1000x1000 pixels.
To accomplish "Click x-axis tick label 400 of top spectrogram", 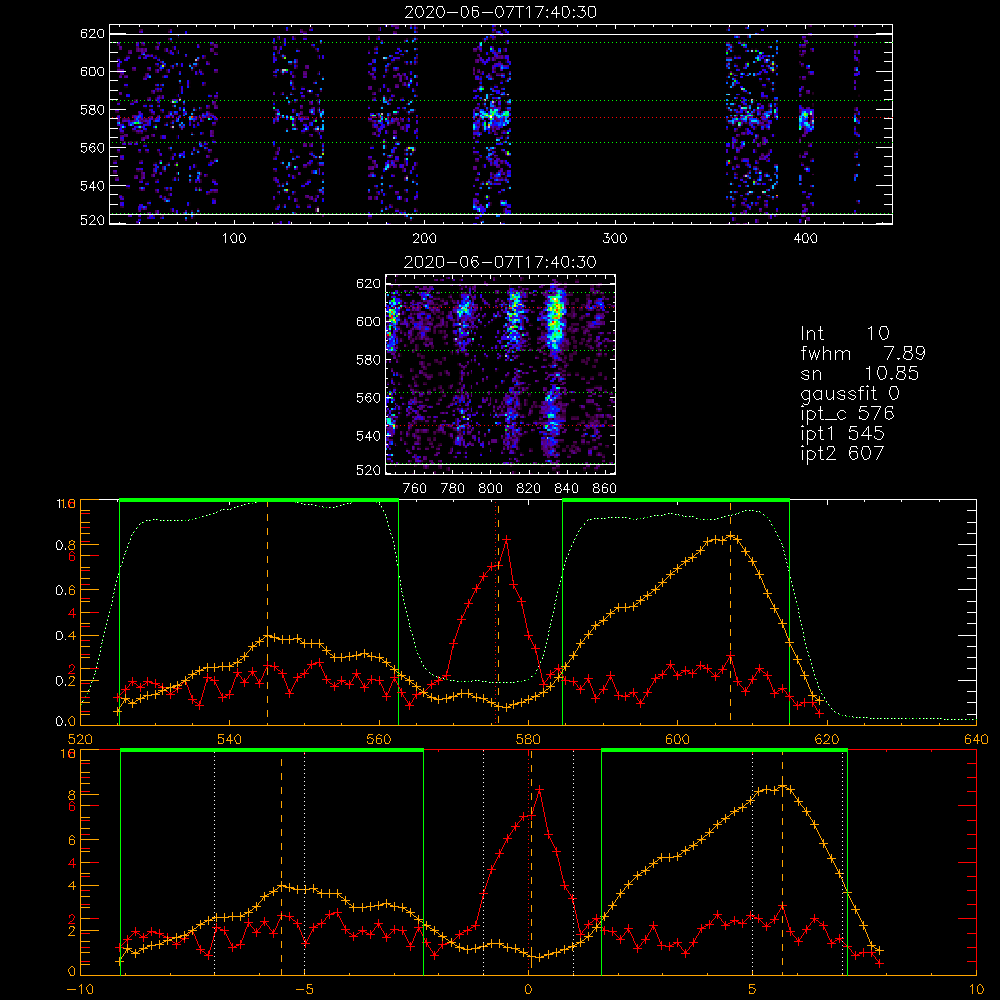I will (805, 239).
